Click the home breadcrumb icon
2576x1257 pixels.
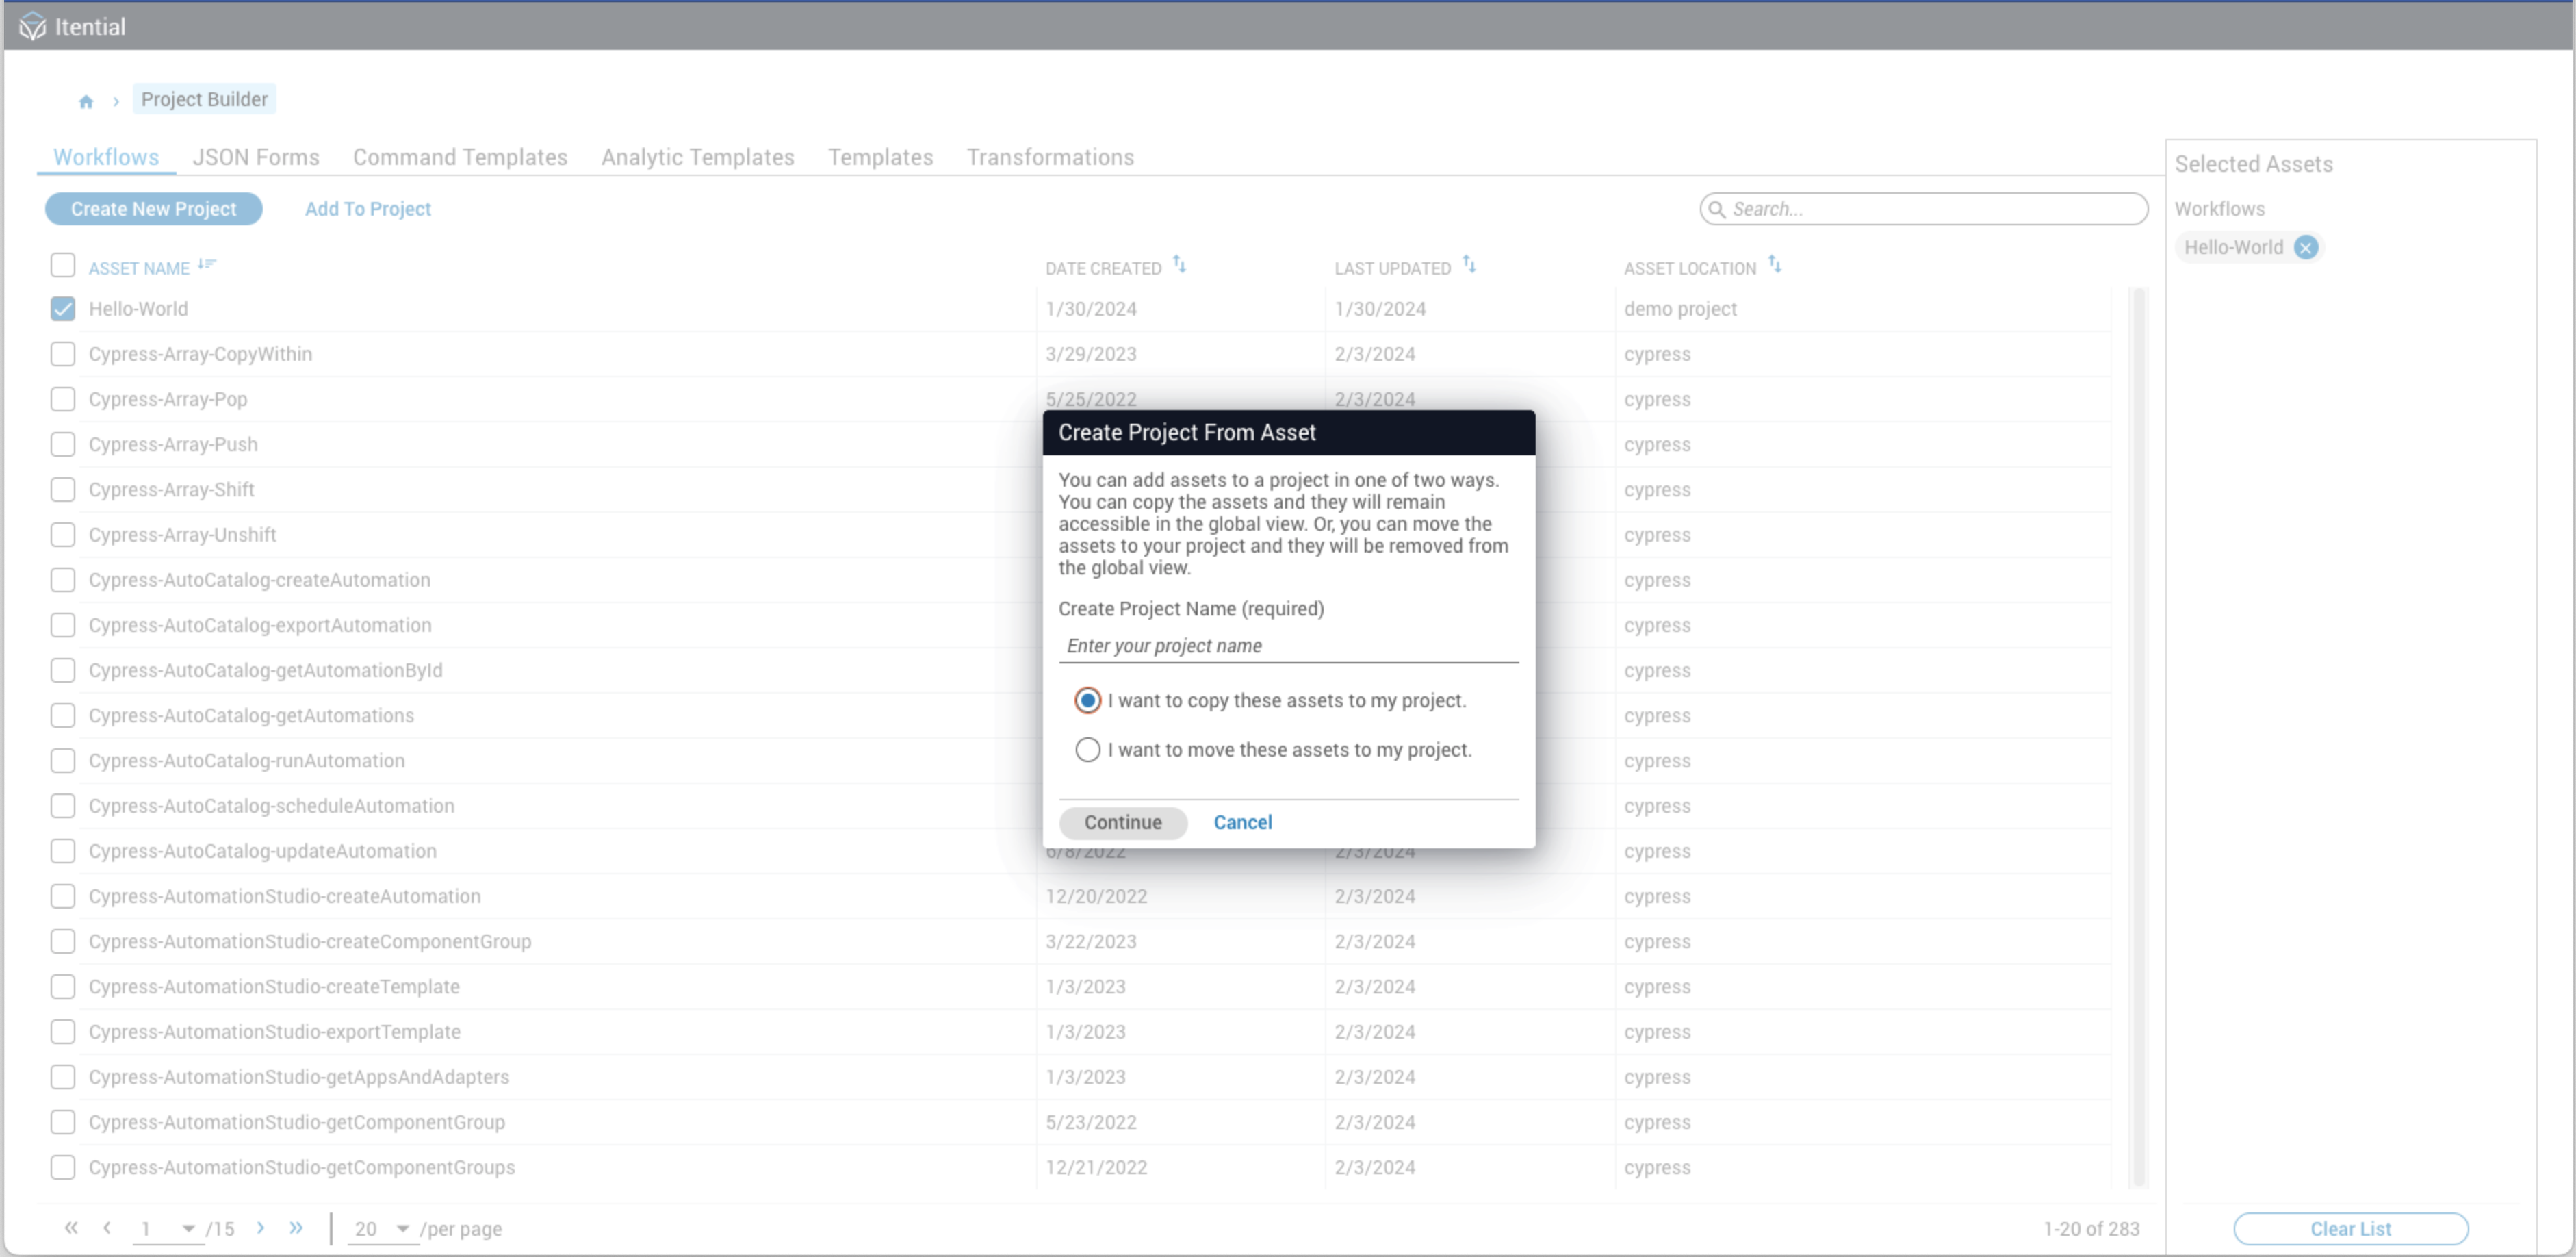pyautogui.click(x=86, y=101)
